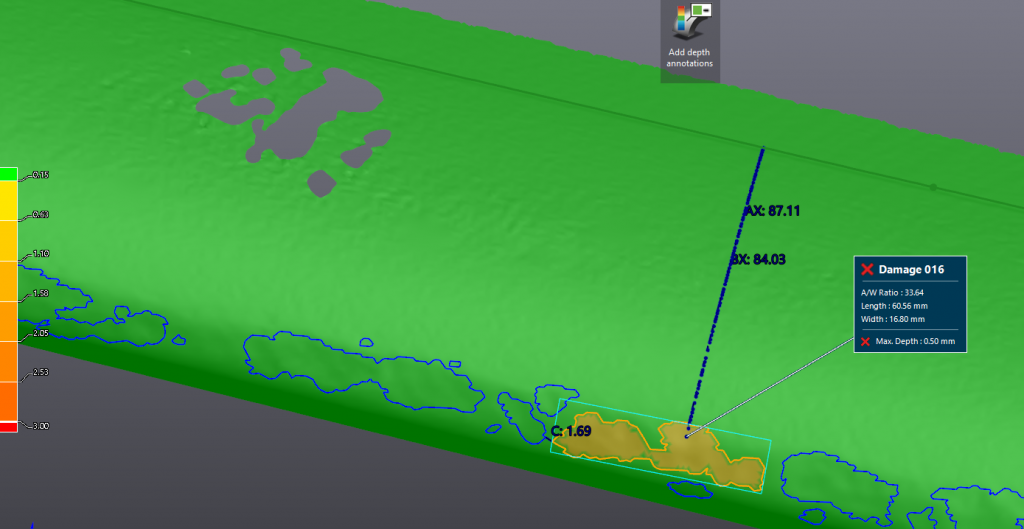Click the 3.00 label on the depth scale
The image size is (1024, 529).
(x=41, y=426)
